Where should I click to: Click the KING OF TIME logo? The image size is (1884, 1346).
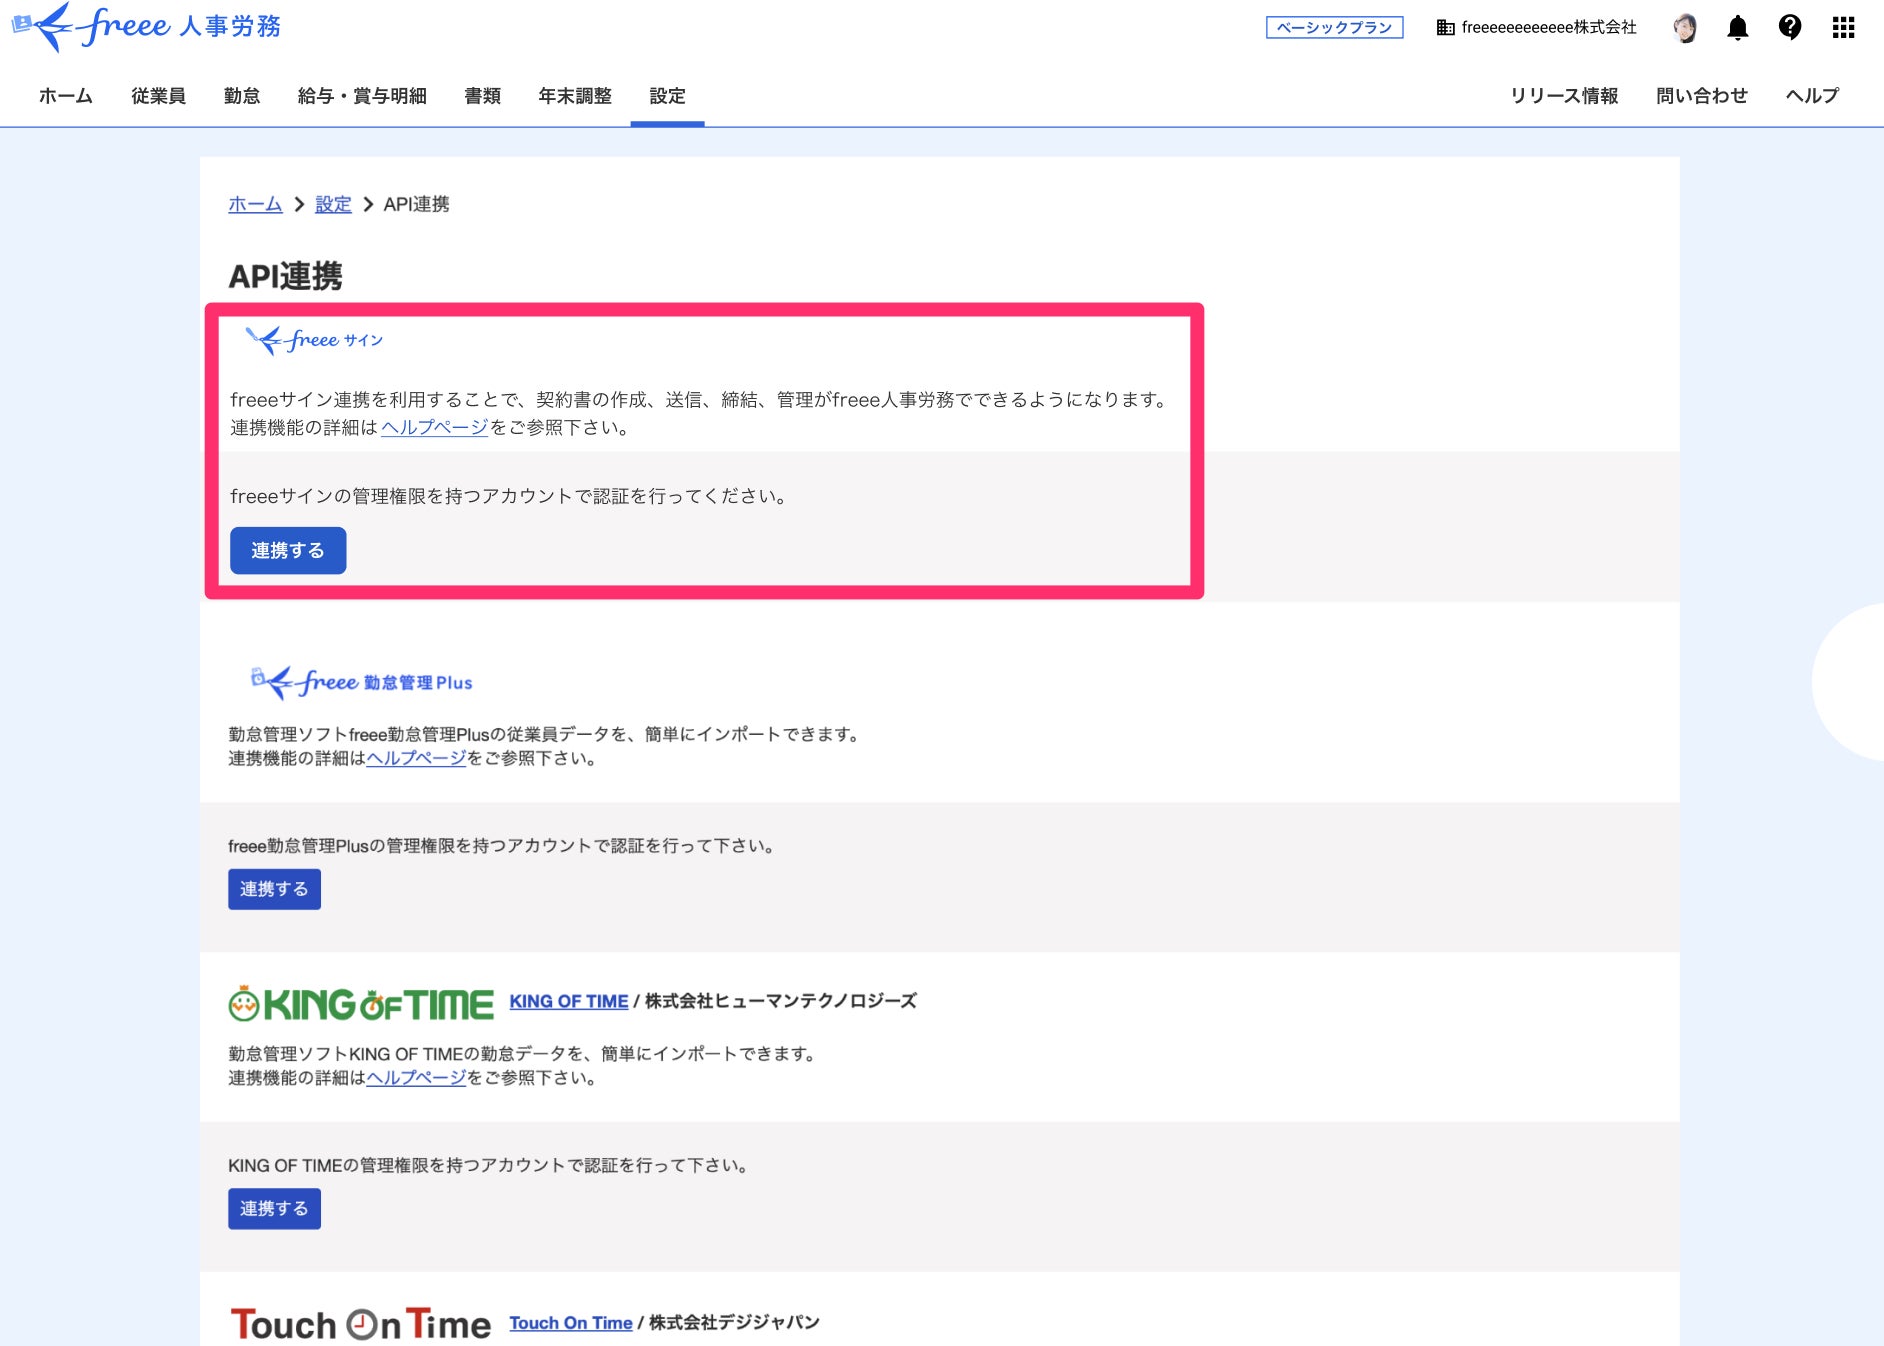click(361, 1003)
